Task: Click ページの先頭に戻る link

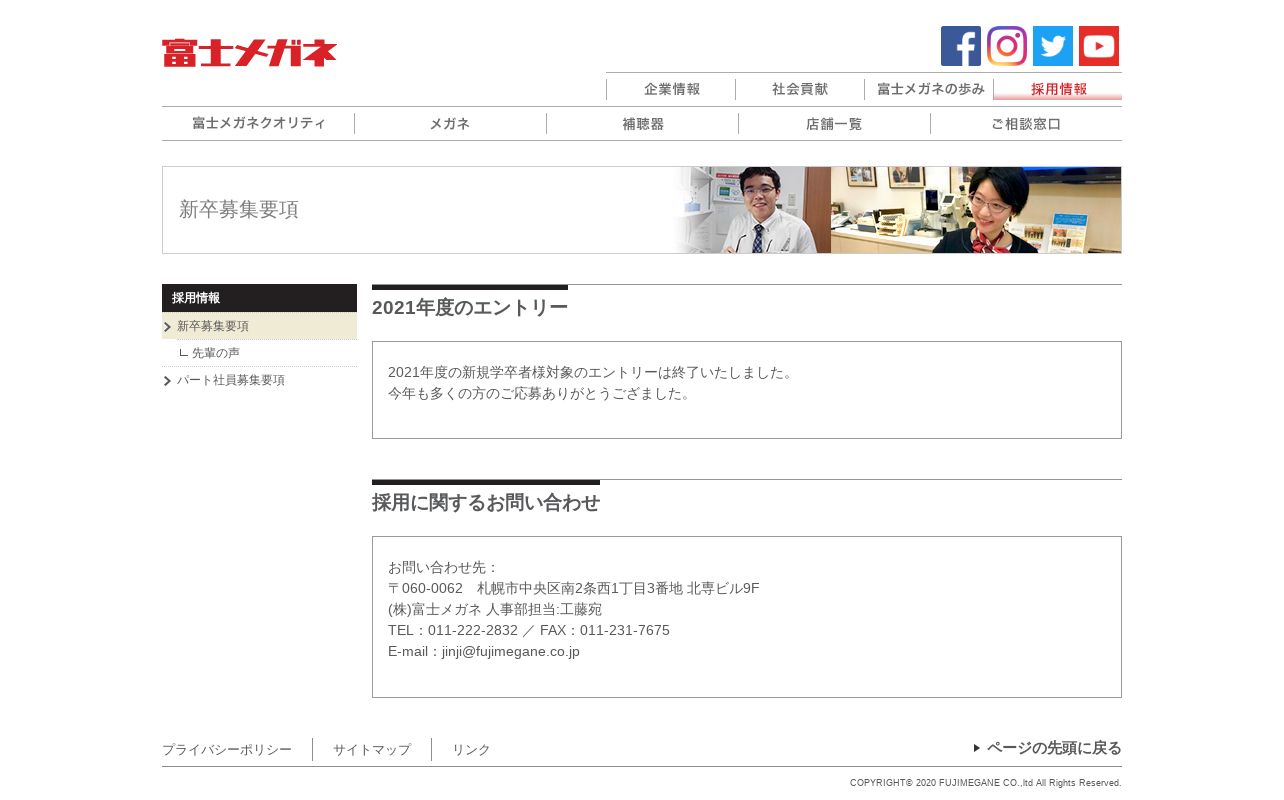Action: (x=1054, y=747)
